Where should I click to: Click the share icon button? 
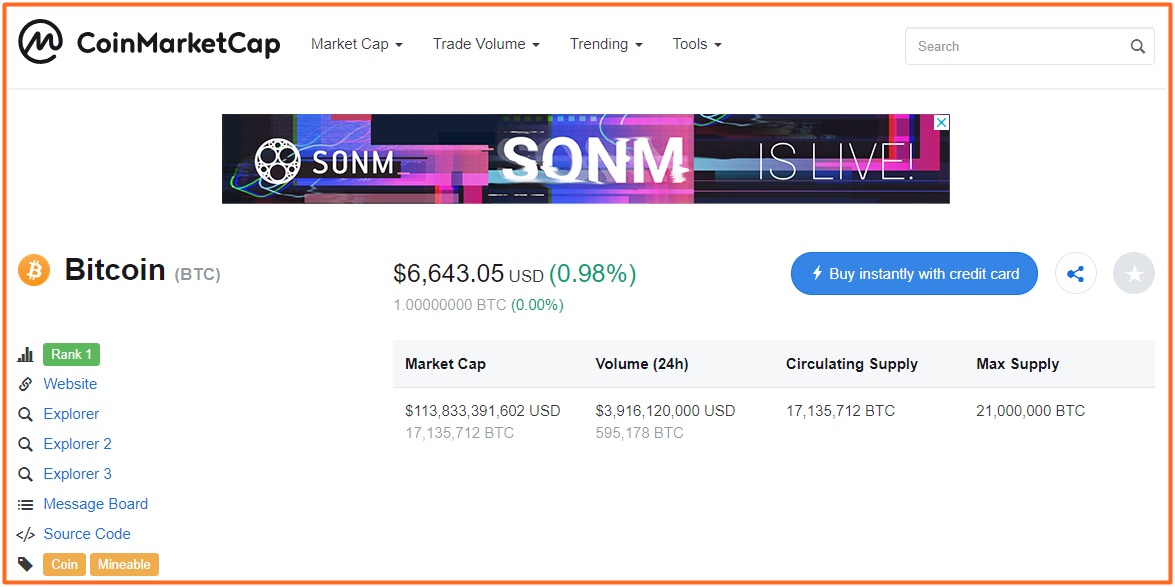[x=1075, y=274]
